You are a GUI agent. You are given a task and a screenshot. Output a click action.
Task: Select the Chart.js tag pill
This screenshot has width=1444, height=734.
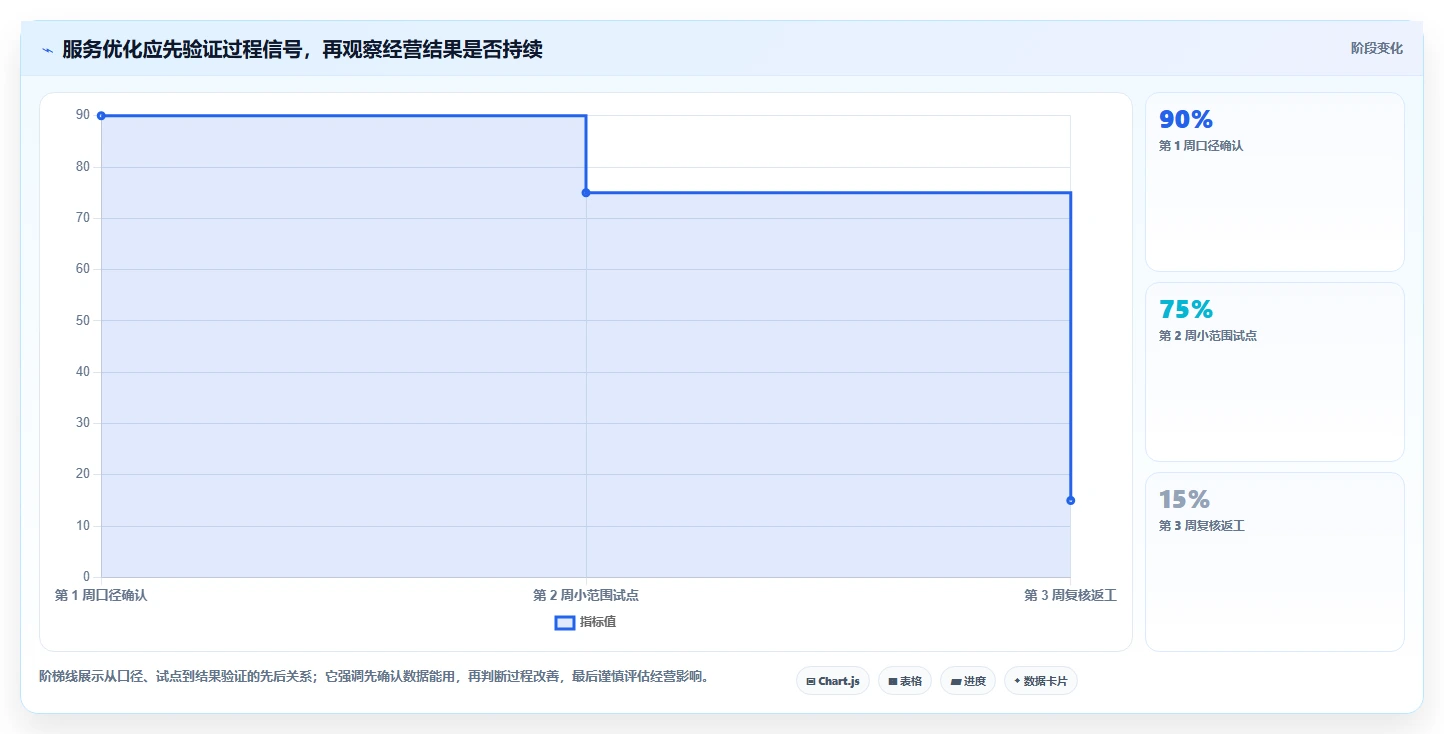(833, 681)
